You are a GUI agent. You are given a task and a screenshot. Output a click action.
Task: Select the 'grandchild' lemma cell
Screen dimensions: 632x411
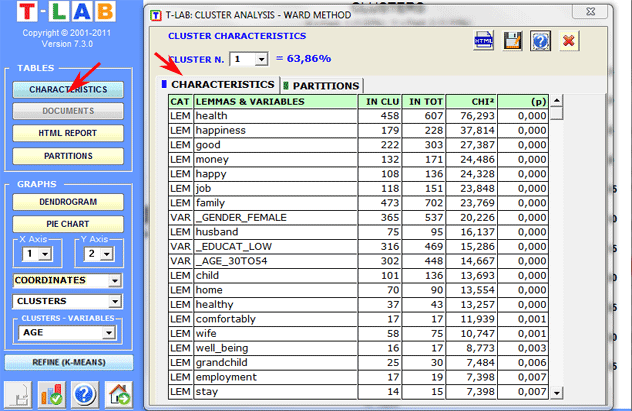click(x=276, y=363)
